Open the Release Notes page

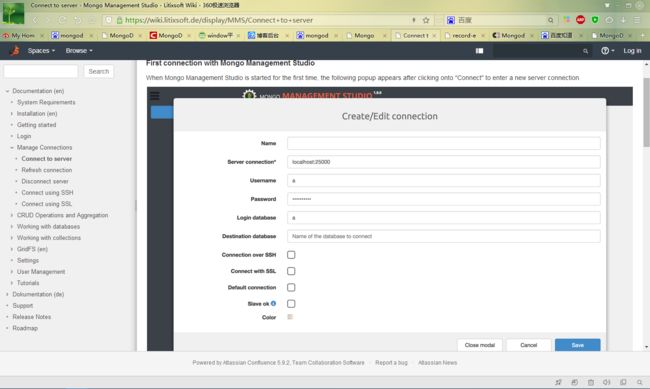point(32,317)
